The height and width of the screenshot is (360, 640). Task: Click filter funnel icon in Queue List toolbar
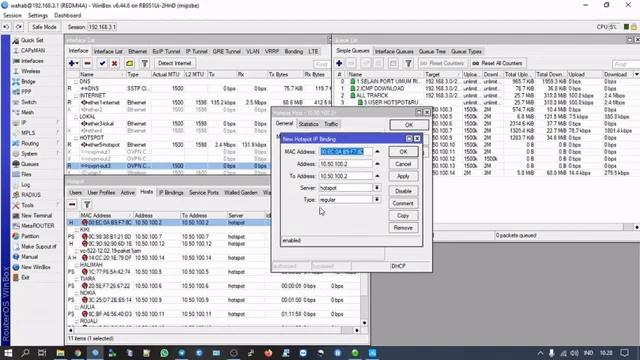tap(408, 63)
